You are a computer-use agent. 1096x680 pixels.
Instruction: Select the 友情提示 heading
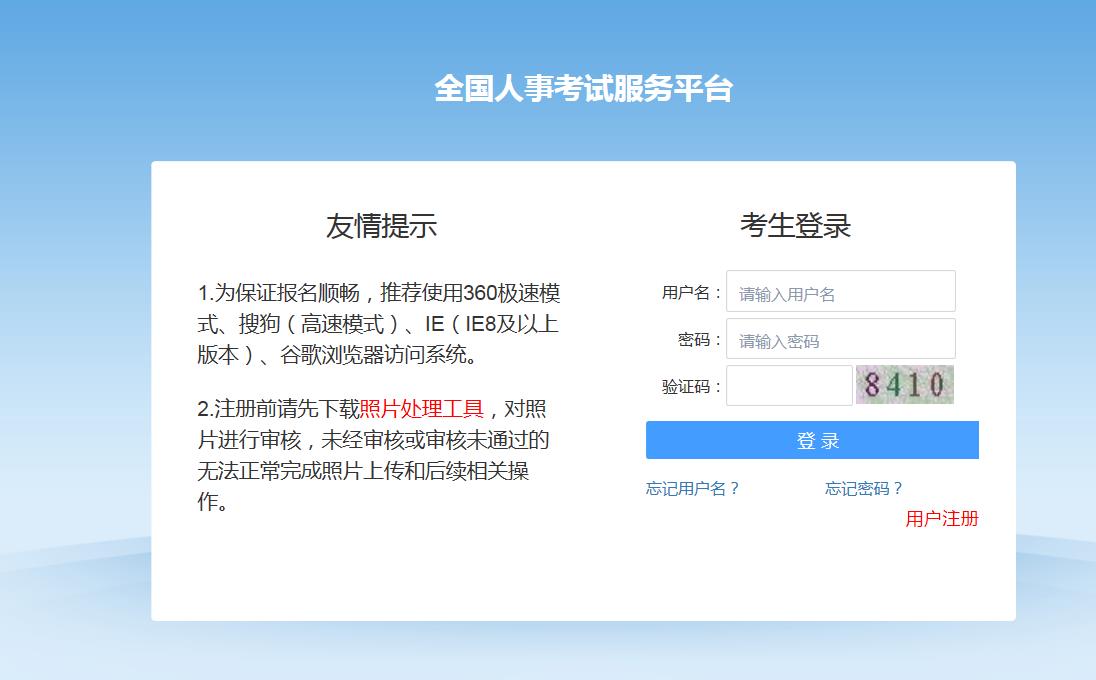(382, 226)
